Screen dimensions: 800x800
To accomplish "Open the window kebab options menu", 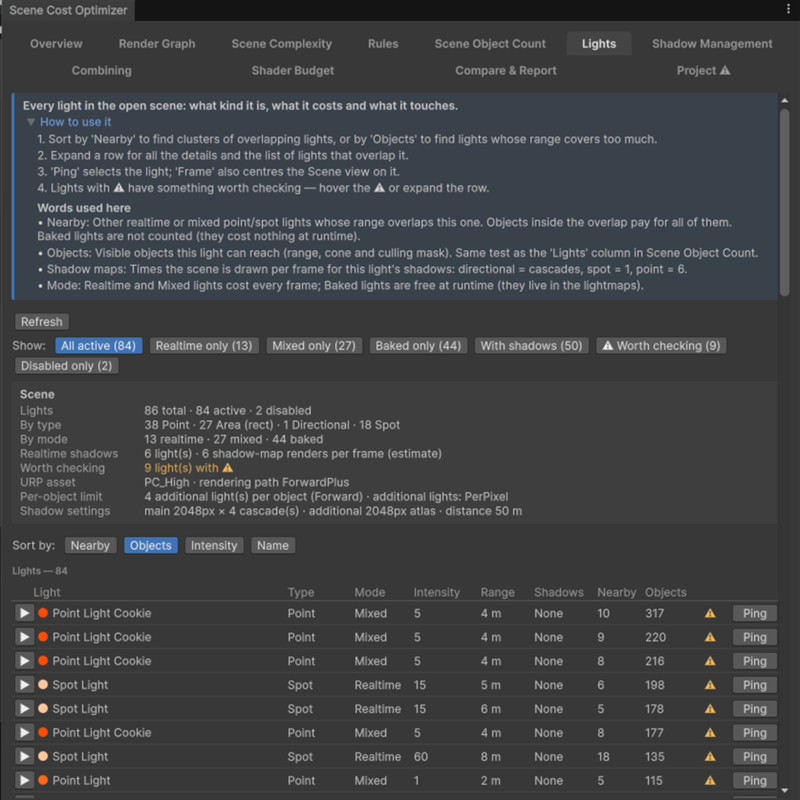I will click(788, 10).
